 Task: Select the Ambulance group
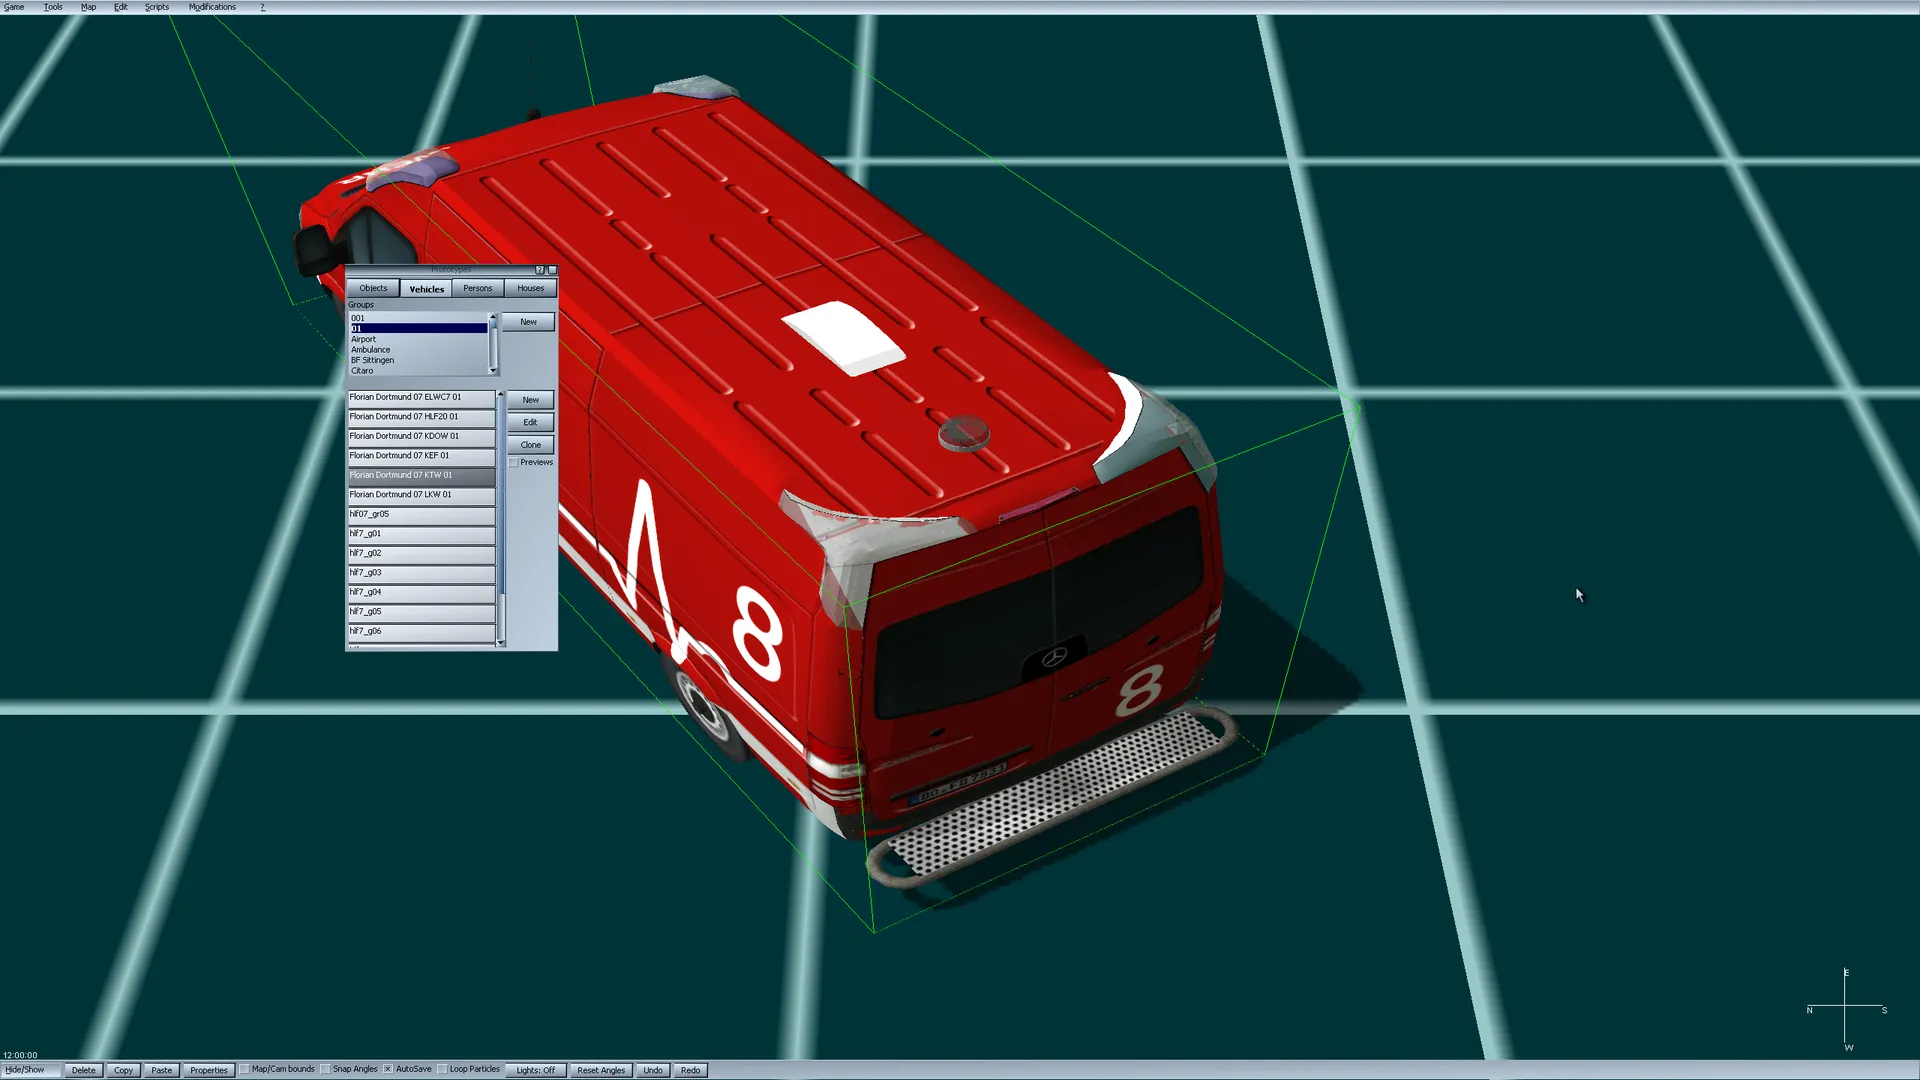pos(371,350)
